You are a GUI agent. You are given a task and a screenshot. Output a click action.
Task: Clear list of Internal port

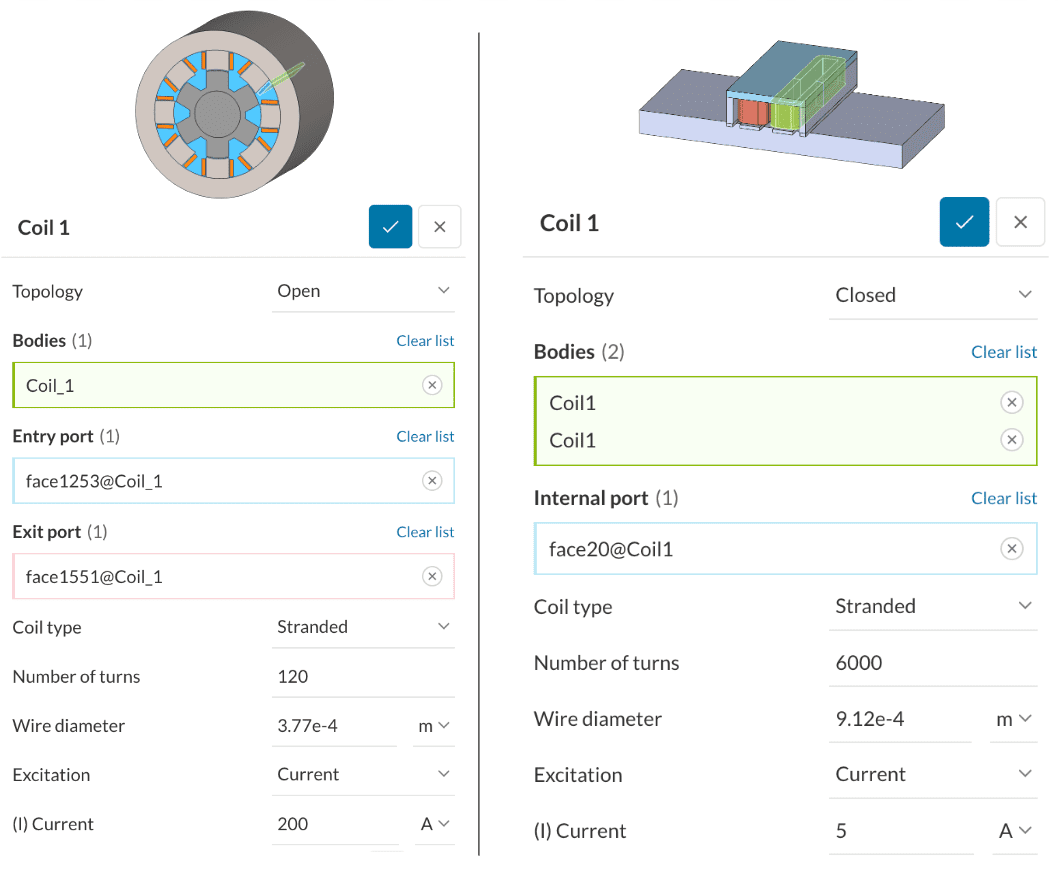pyautogui.click(x=1004, y=498)
